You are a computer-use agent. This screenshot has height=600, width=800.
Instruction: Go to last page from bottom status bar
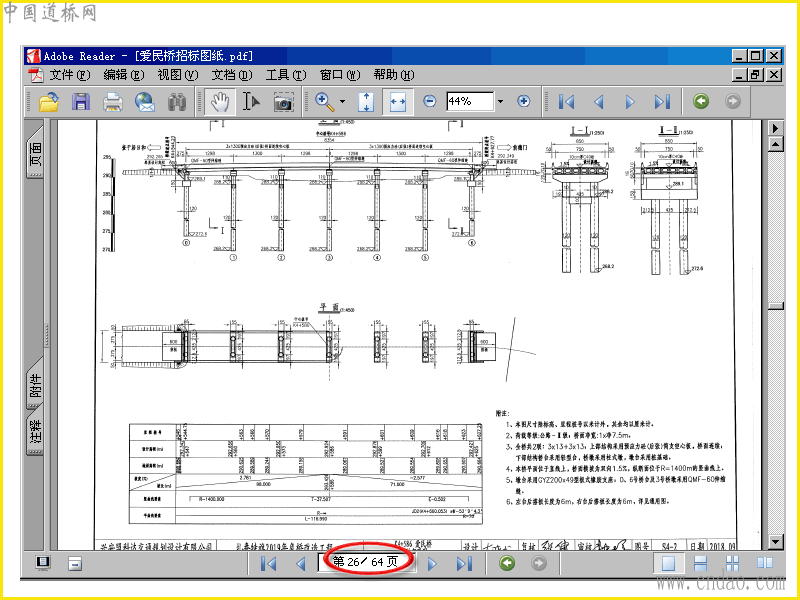click(464, 564)
